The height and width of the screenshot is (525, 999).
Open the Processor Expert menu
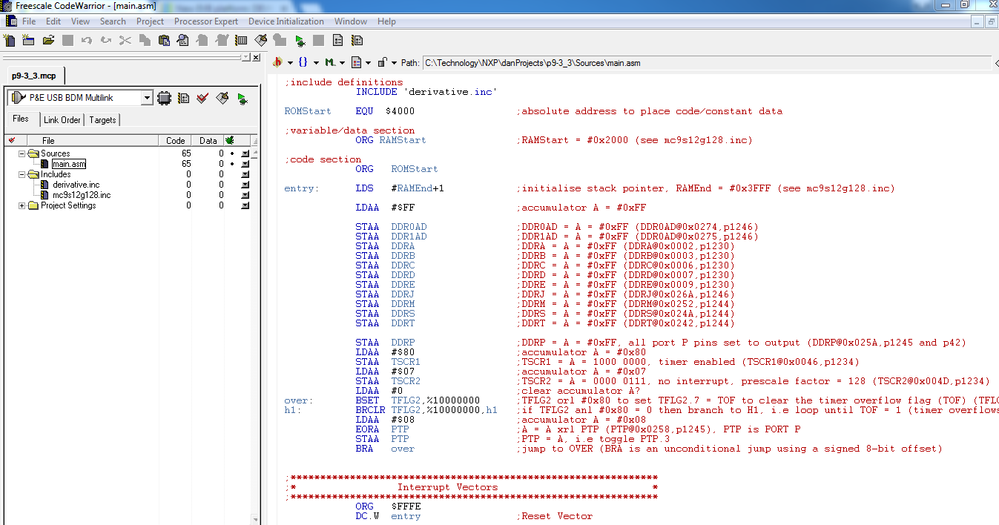coord(206,21)
